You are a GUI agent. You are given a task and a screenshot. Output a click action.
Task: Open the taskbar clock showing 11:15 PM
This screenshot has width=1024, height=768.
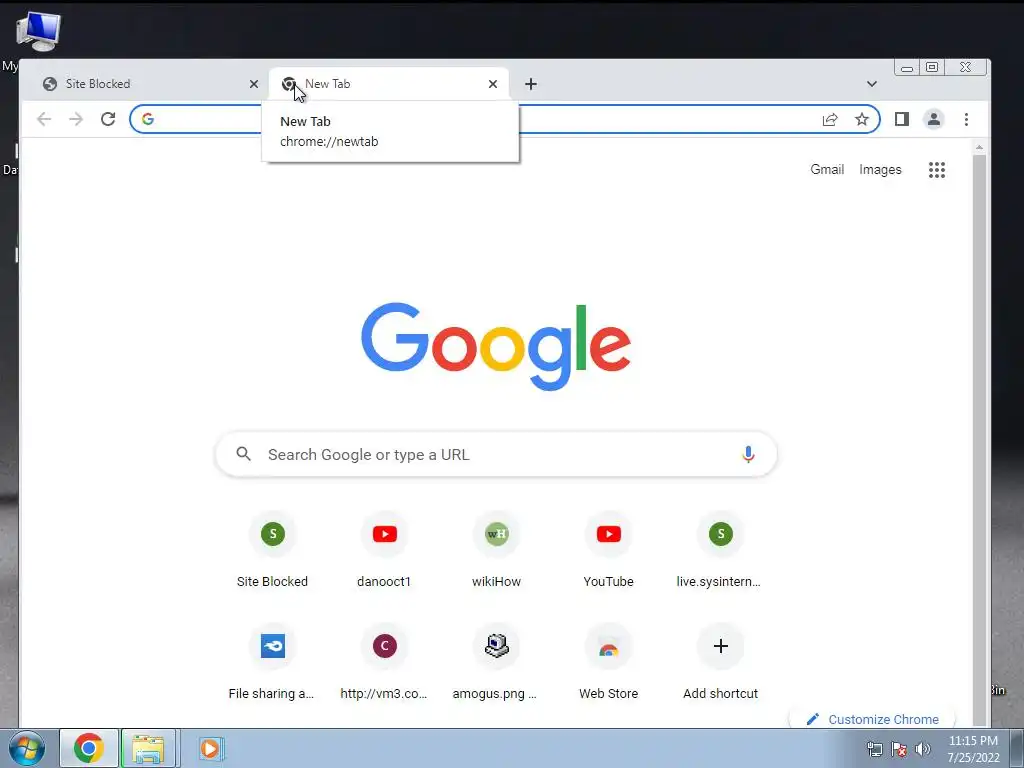[x=973, y=749]
